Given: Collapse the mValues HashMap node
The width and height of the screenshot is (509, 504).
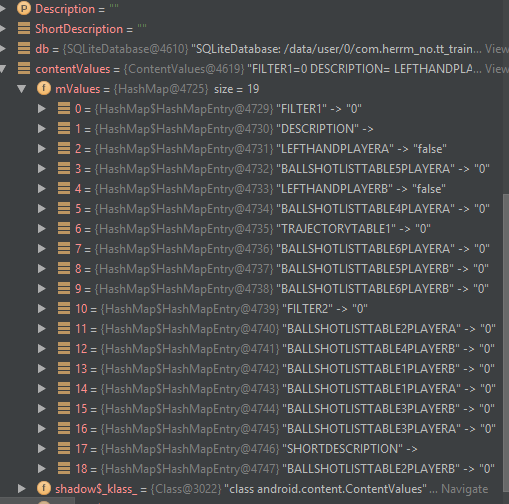Looking at the screenshot, I should 22,89.
